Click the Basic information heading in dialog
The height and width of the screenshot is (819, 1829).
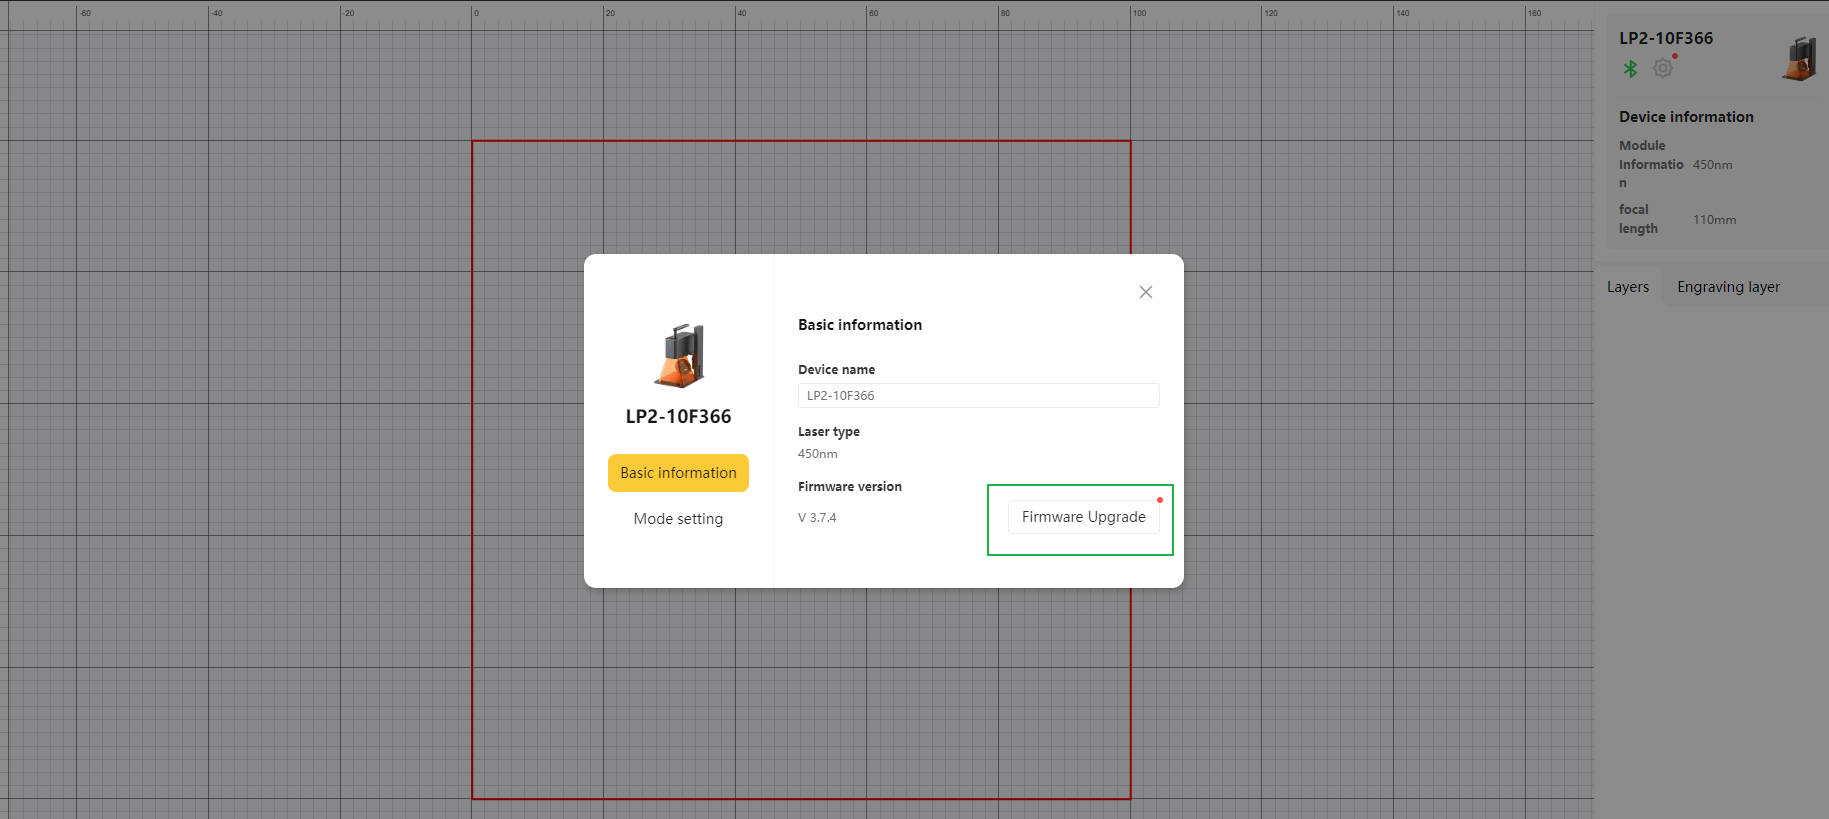click(x=860, y=325)
